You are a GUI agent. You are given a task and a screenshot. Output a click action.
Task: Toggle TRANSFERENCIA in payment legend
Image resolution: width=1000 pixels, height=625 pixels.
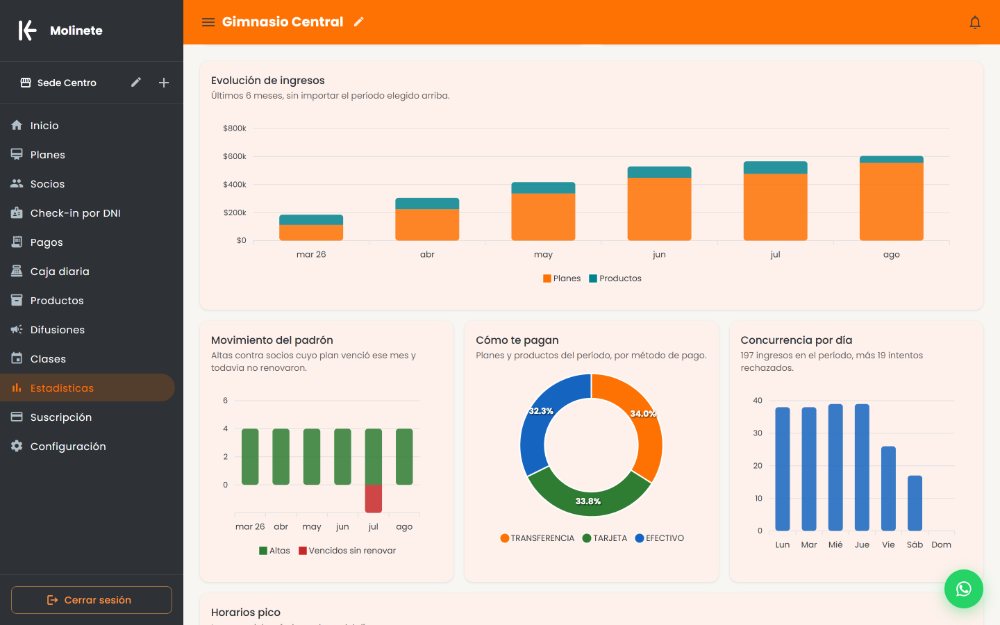538,538
